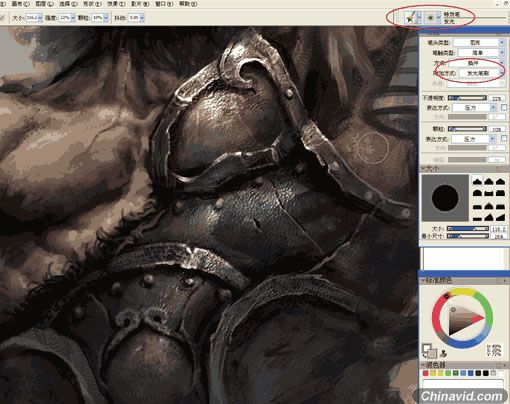Open the 选择 (Select) menu
Screen dimensions: 510x404
(68, 4)
